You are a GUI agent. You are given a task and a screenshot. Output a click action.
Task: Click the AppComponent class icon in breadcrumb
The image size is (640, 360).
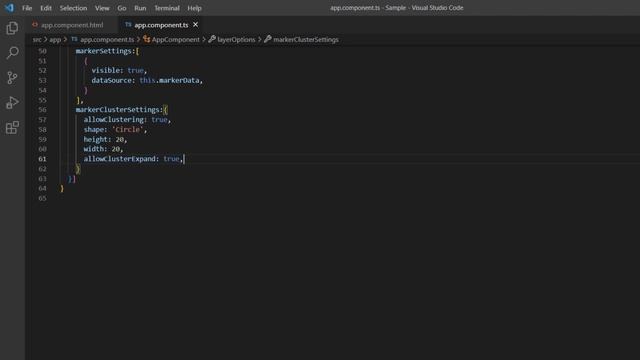tap(147, 39)
